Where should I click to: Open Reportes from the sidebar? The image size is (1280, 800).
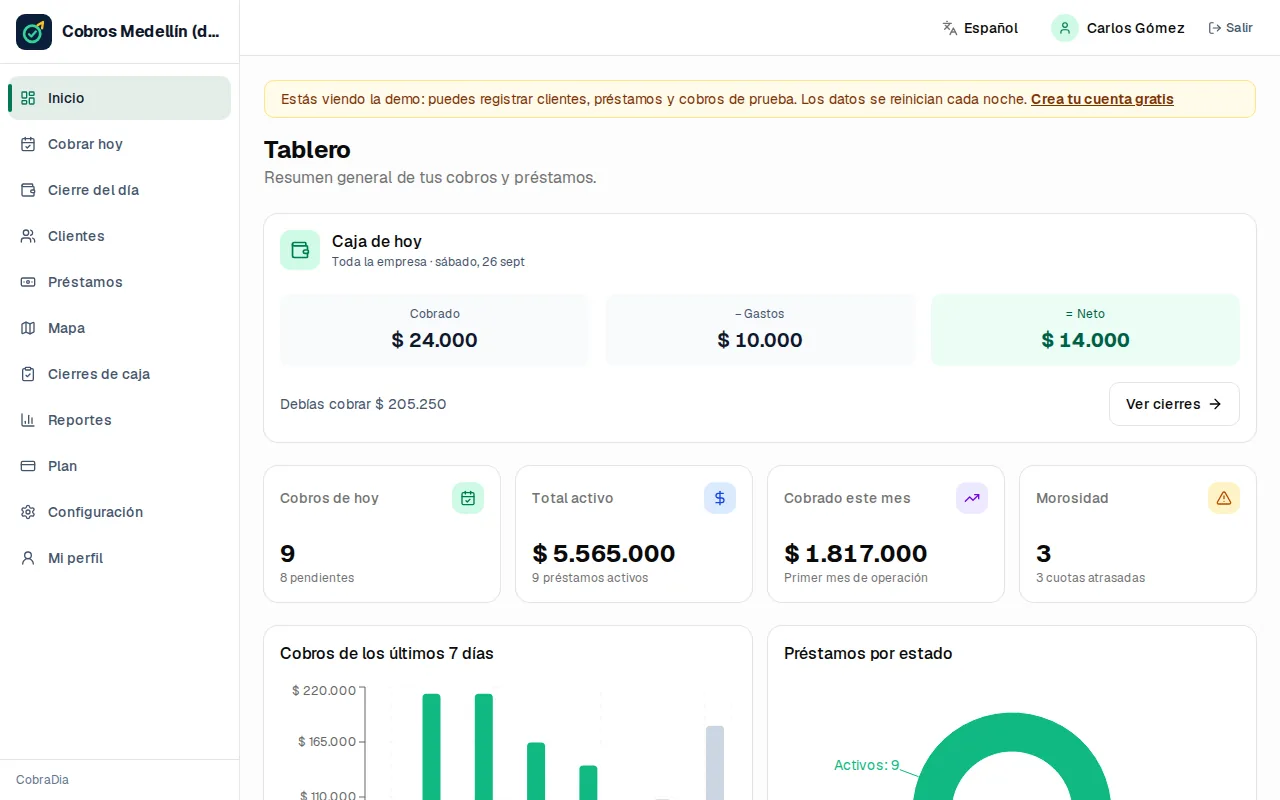120,420
